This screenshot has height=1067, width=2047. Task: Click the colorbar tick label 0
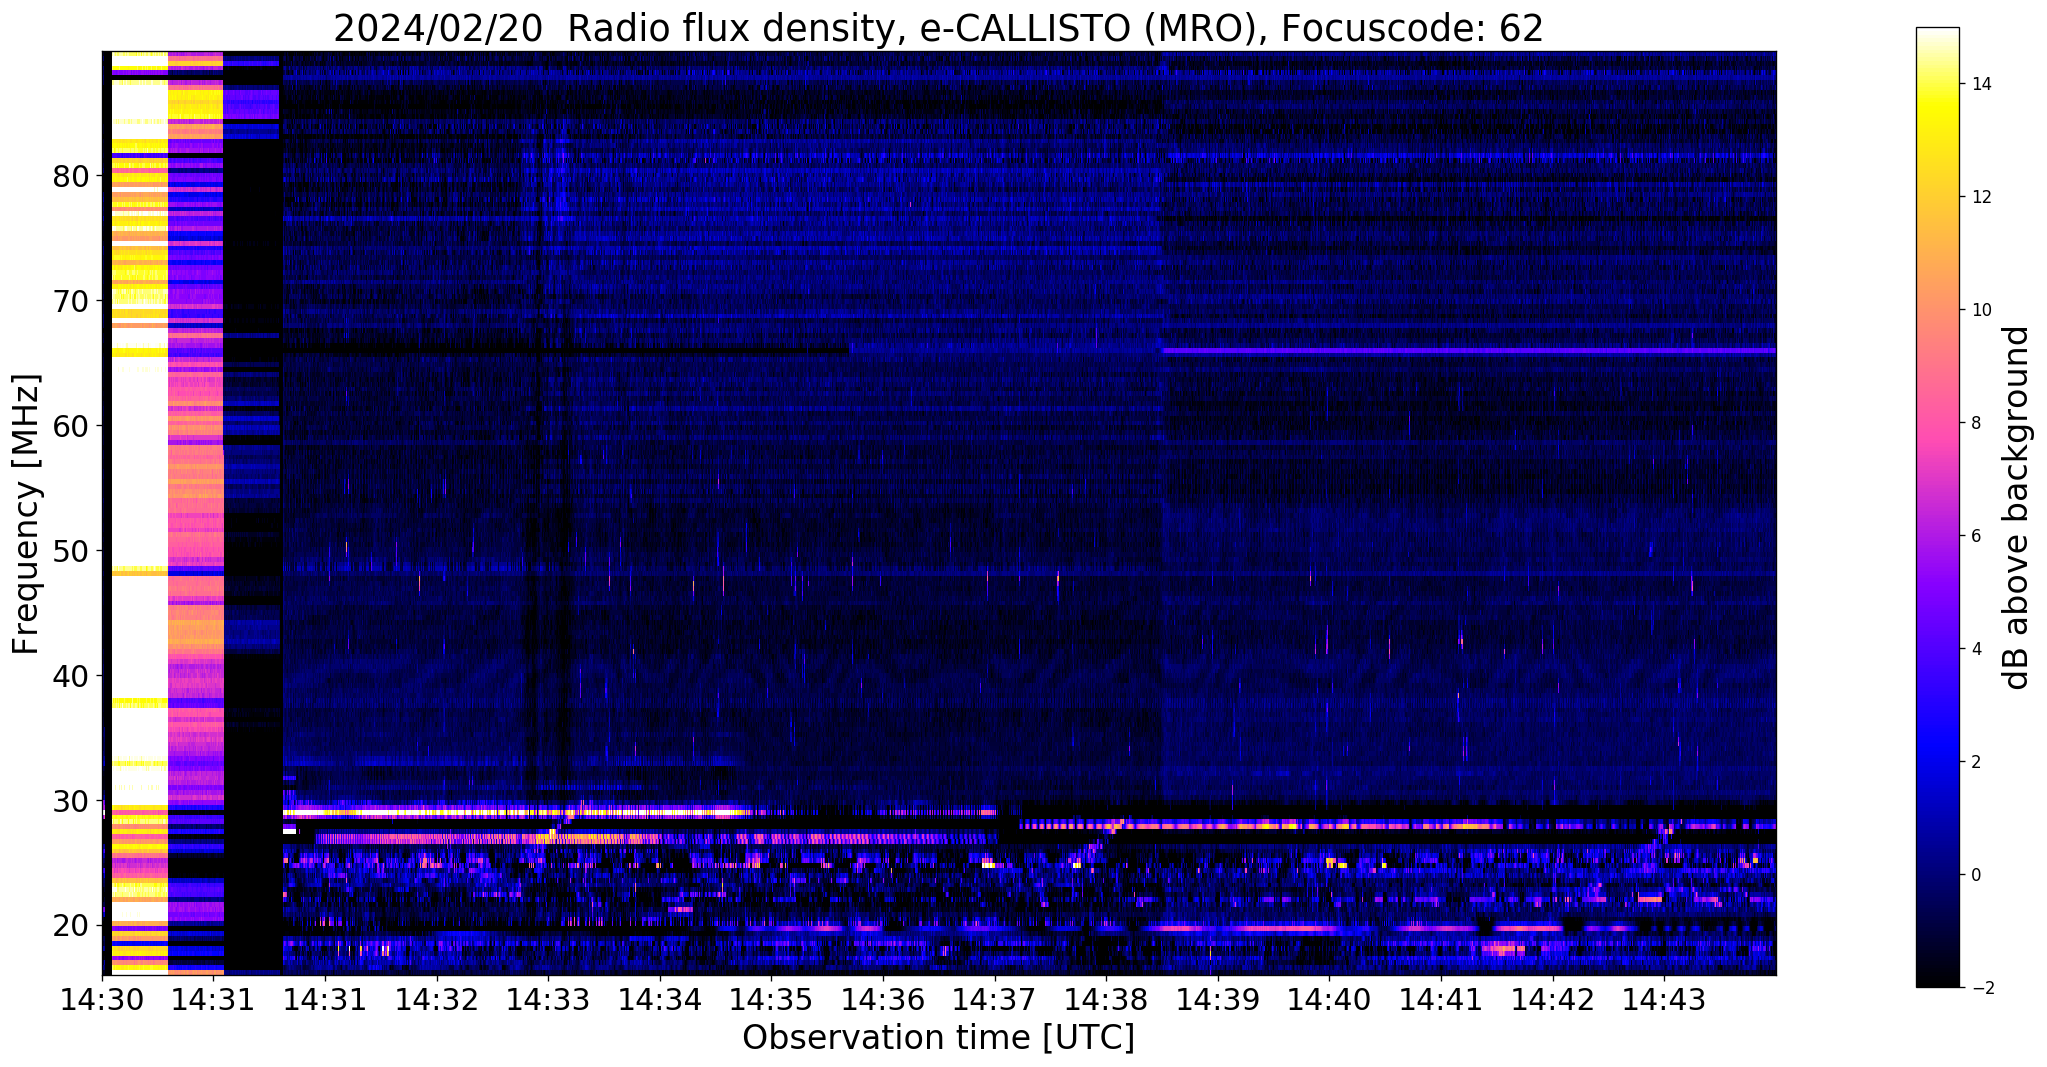point(1975,875)
